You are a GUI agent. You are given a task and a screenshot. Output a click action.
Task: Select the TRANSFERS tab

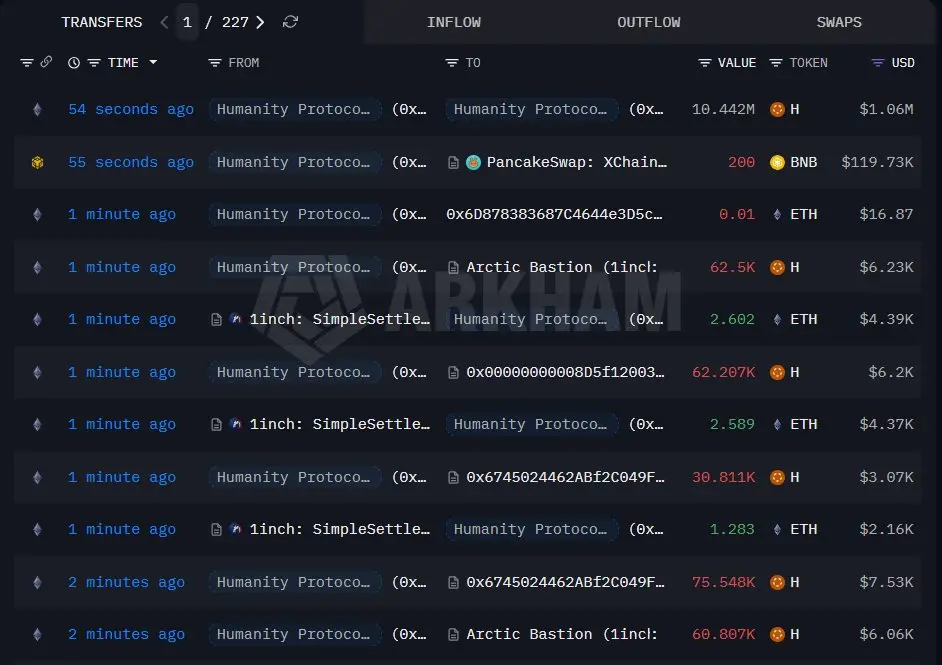click(x=102, y=22)
